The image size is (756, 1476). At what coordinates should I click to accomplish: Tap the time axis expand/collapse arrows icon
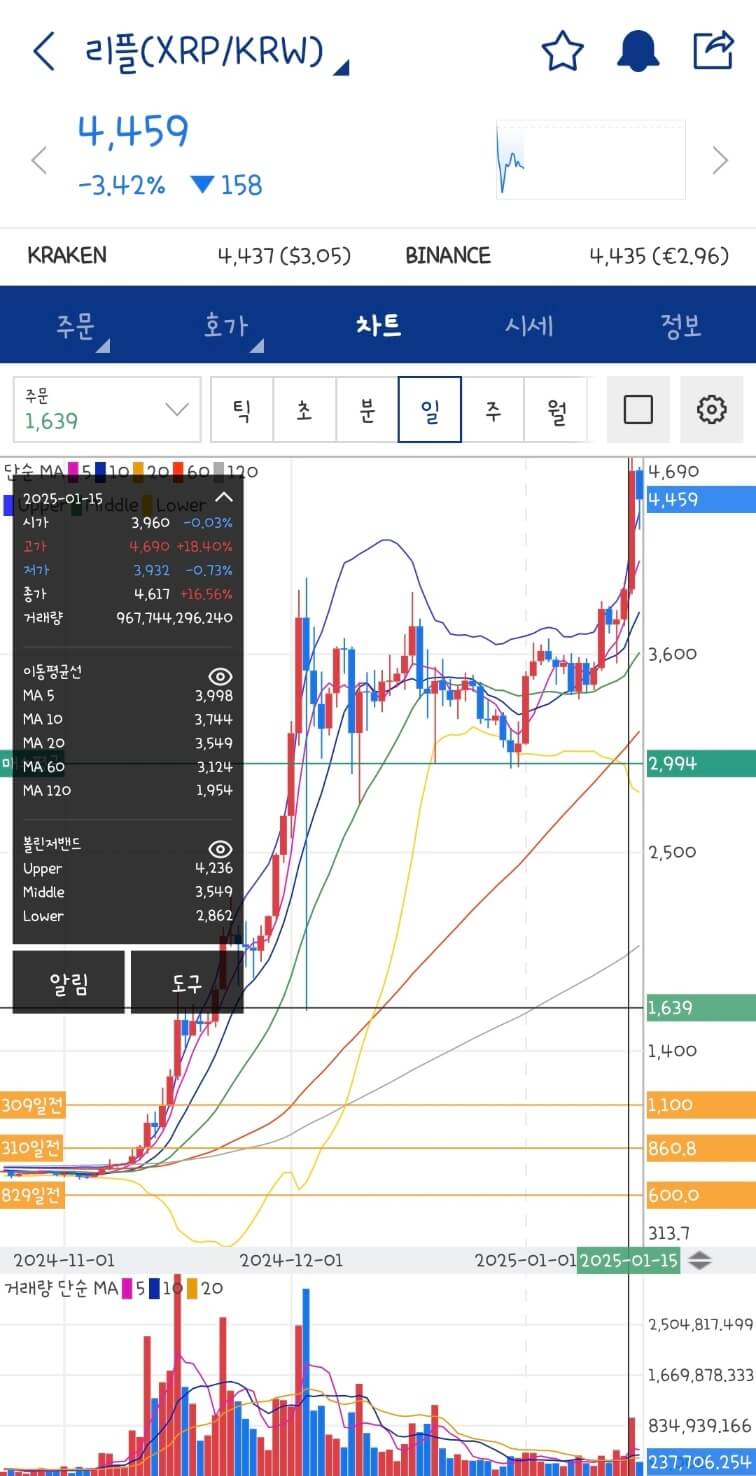coord(699,1260)
